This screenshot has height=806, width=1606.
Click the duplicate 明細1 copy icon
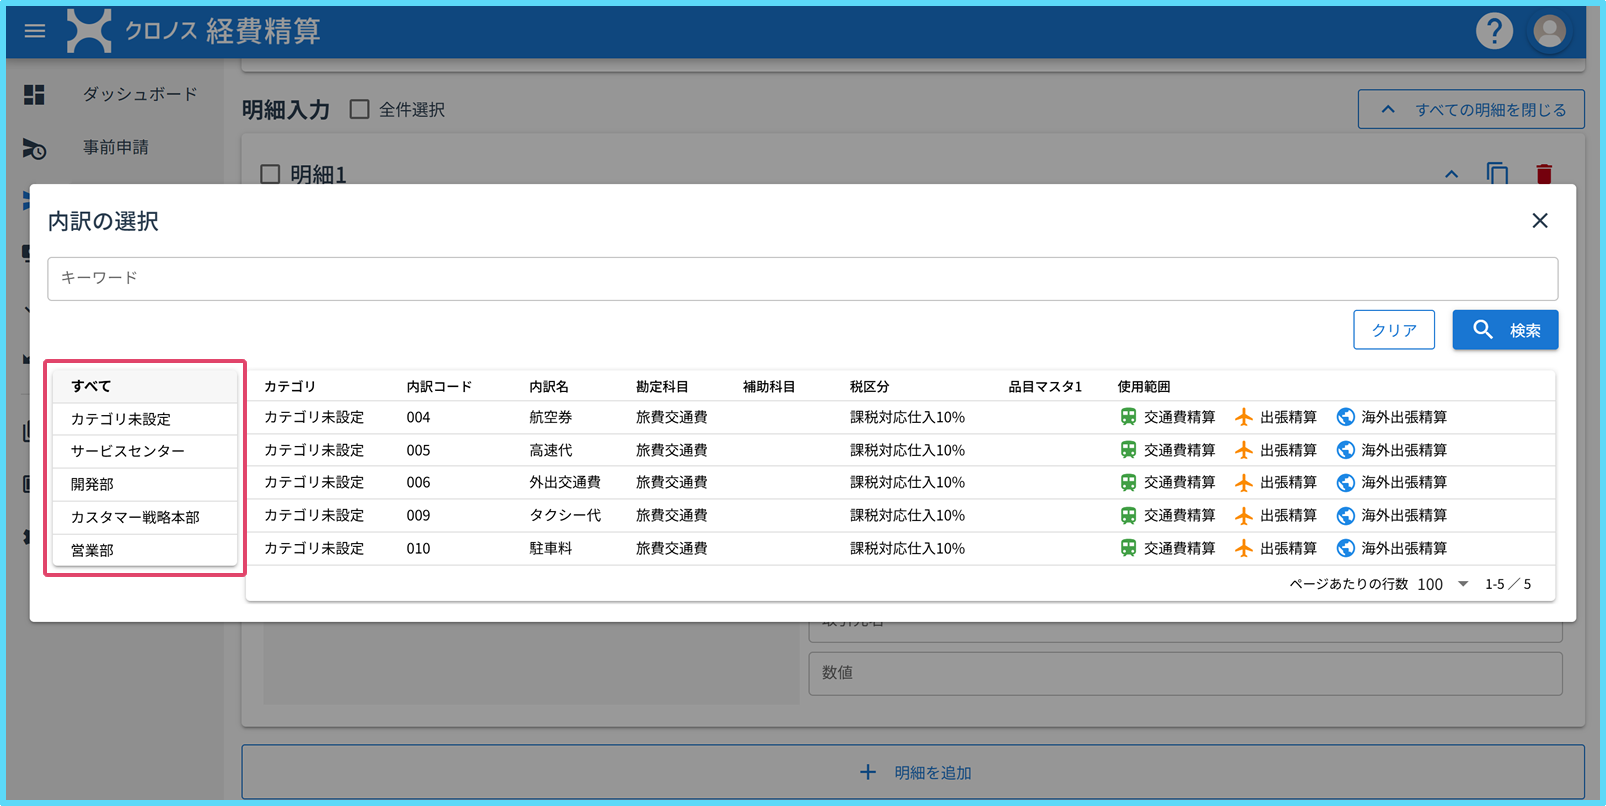[1497, 174]
